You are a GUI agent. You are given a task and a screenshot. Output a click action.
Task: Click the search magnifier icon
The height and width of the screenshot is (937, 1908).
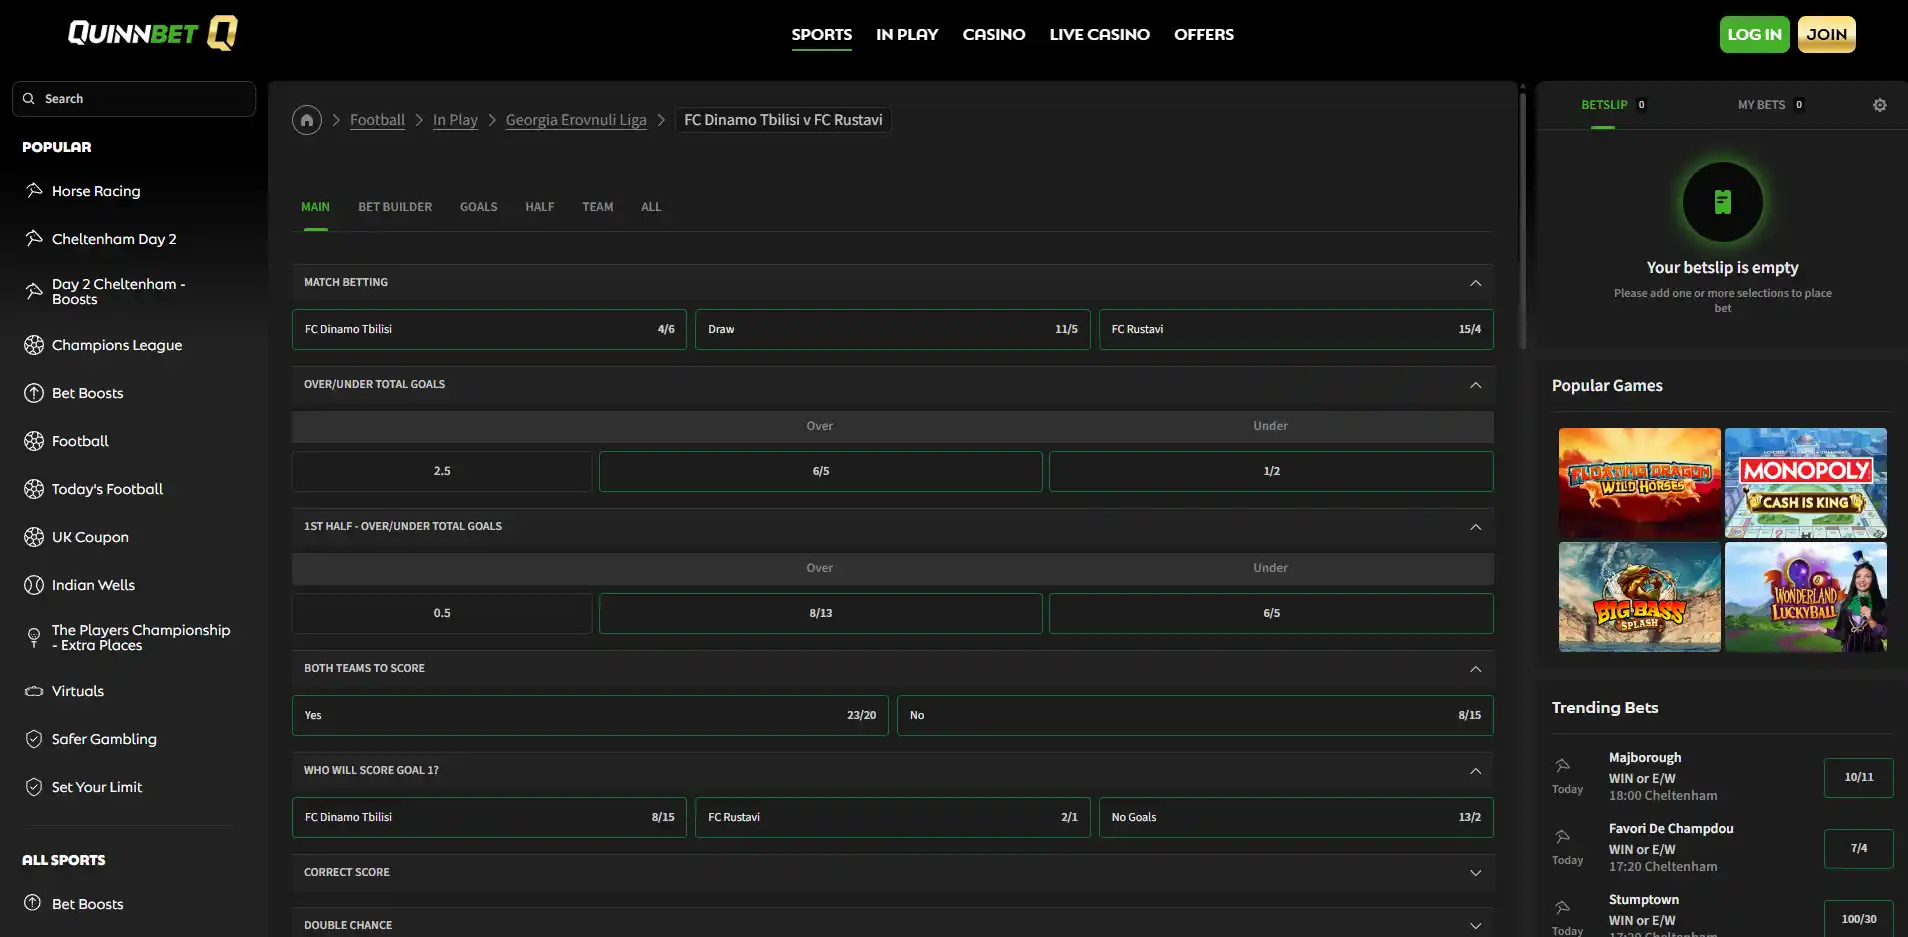(29, 98)
